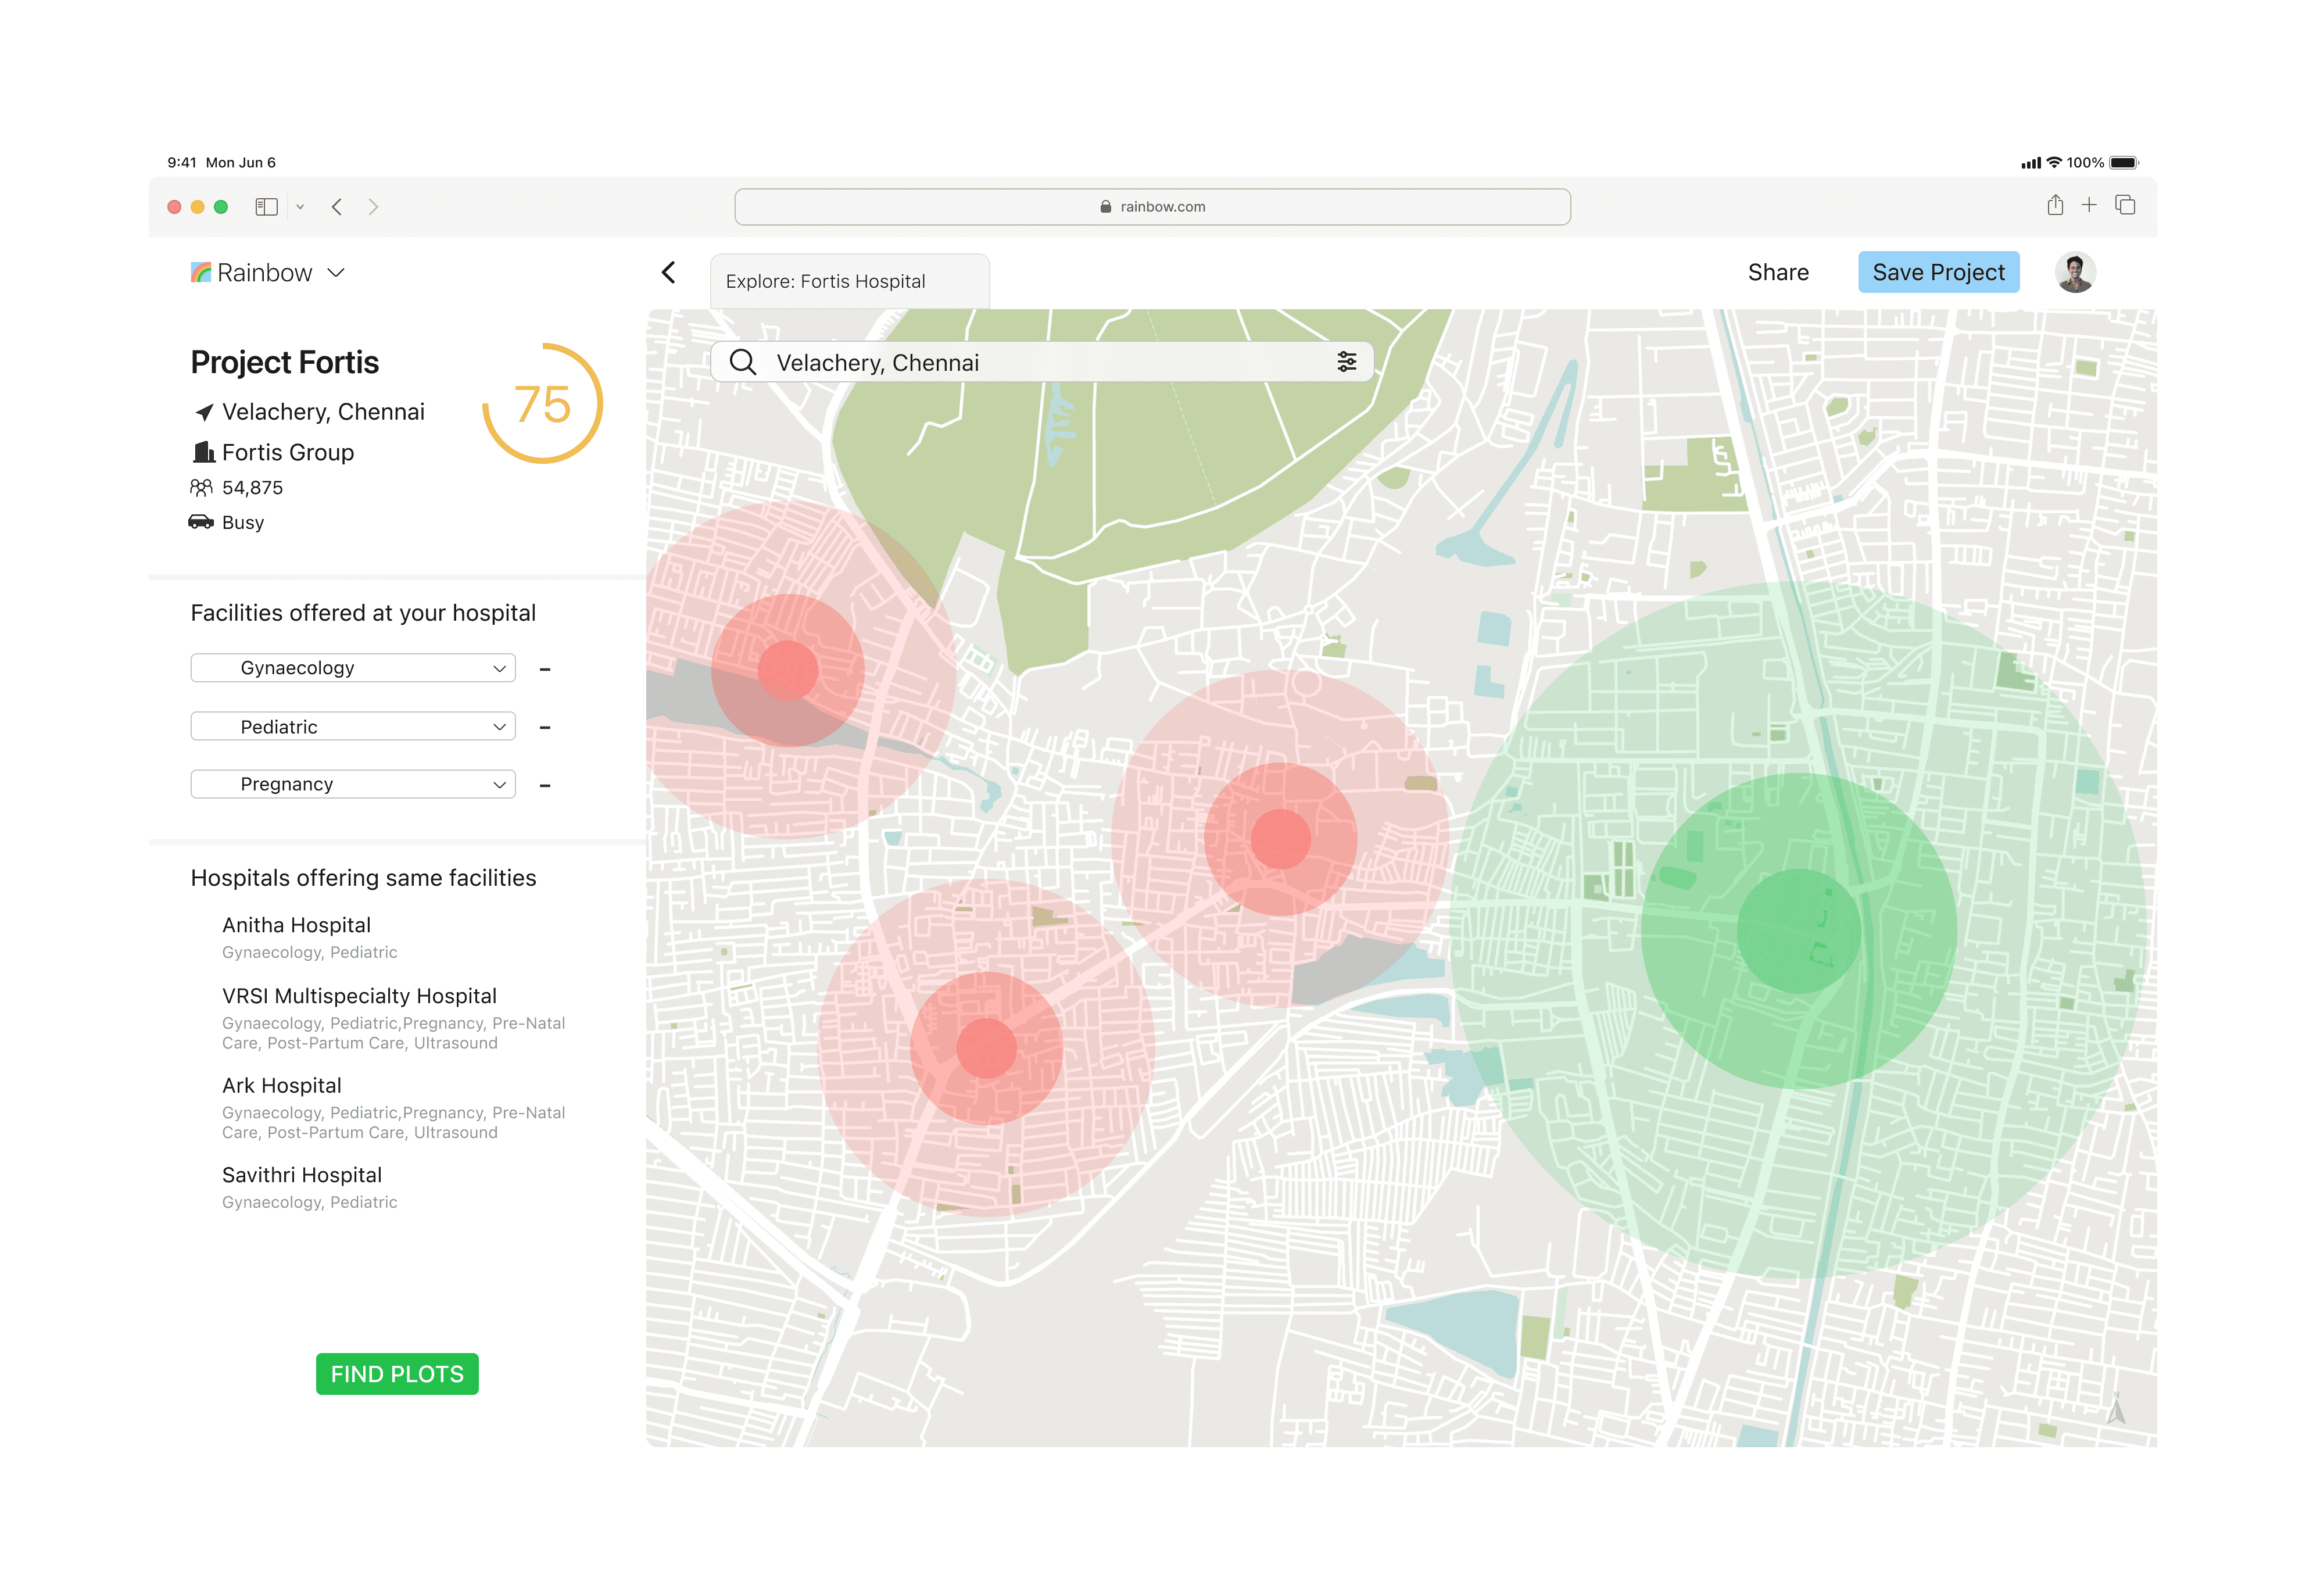Screen dimensions: 2306x1596
Task: Open the Gynaecology facility dropdown
Action: point(353,668)
